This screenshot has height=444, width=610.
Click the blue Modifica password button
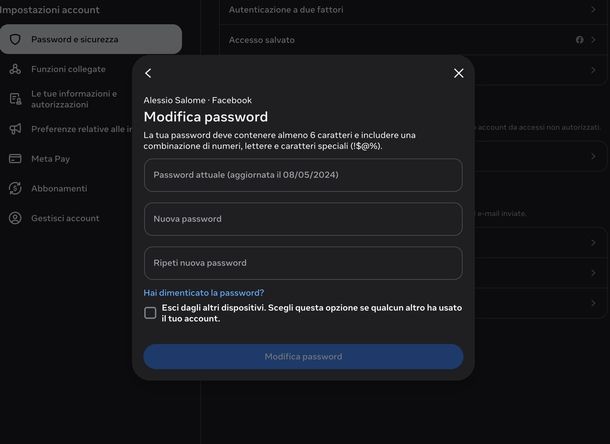303,356
